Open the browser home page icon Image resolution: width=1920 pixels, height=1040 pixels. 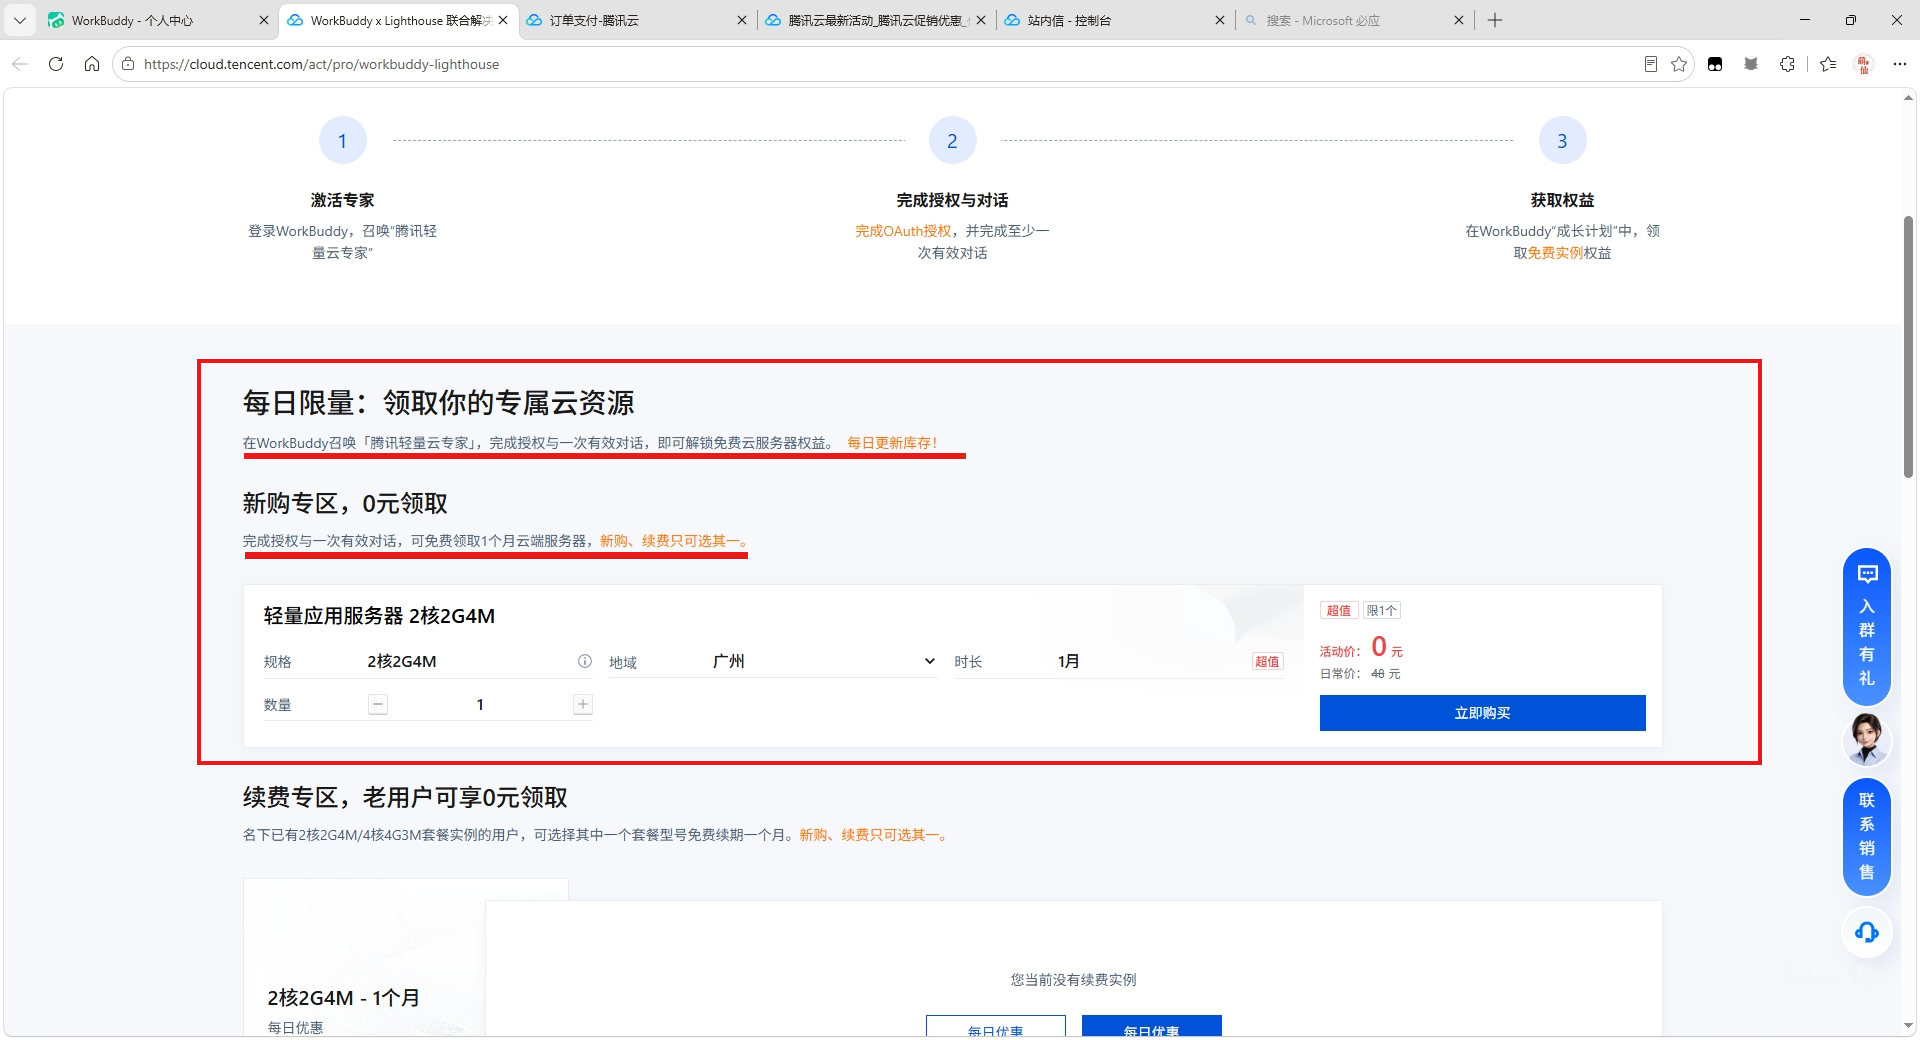coord(92,64)
